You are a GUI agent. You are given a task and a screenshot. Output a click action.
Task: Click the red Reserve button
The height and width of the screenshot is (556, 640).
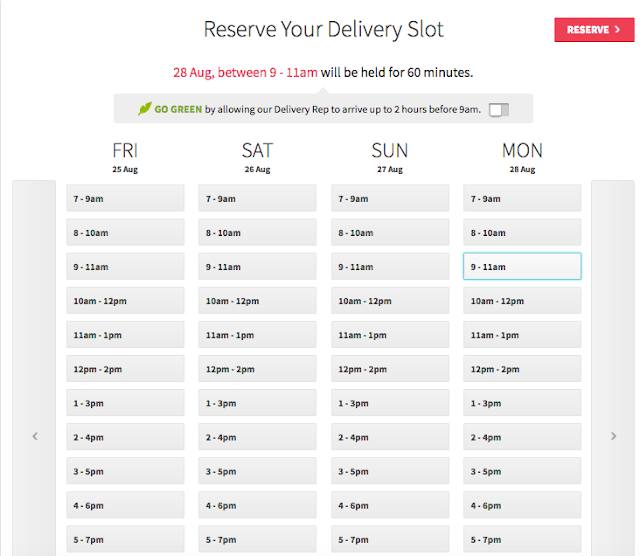(593, 30)
